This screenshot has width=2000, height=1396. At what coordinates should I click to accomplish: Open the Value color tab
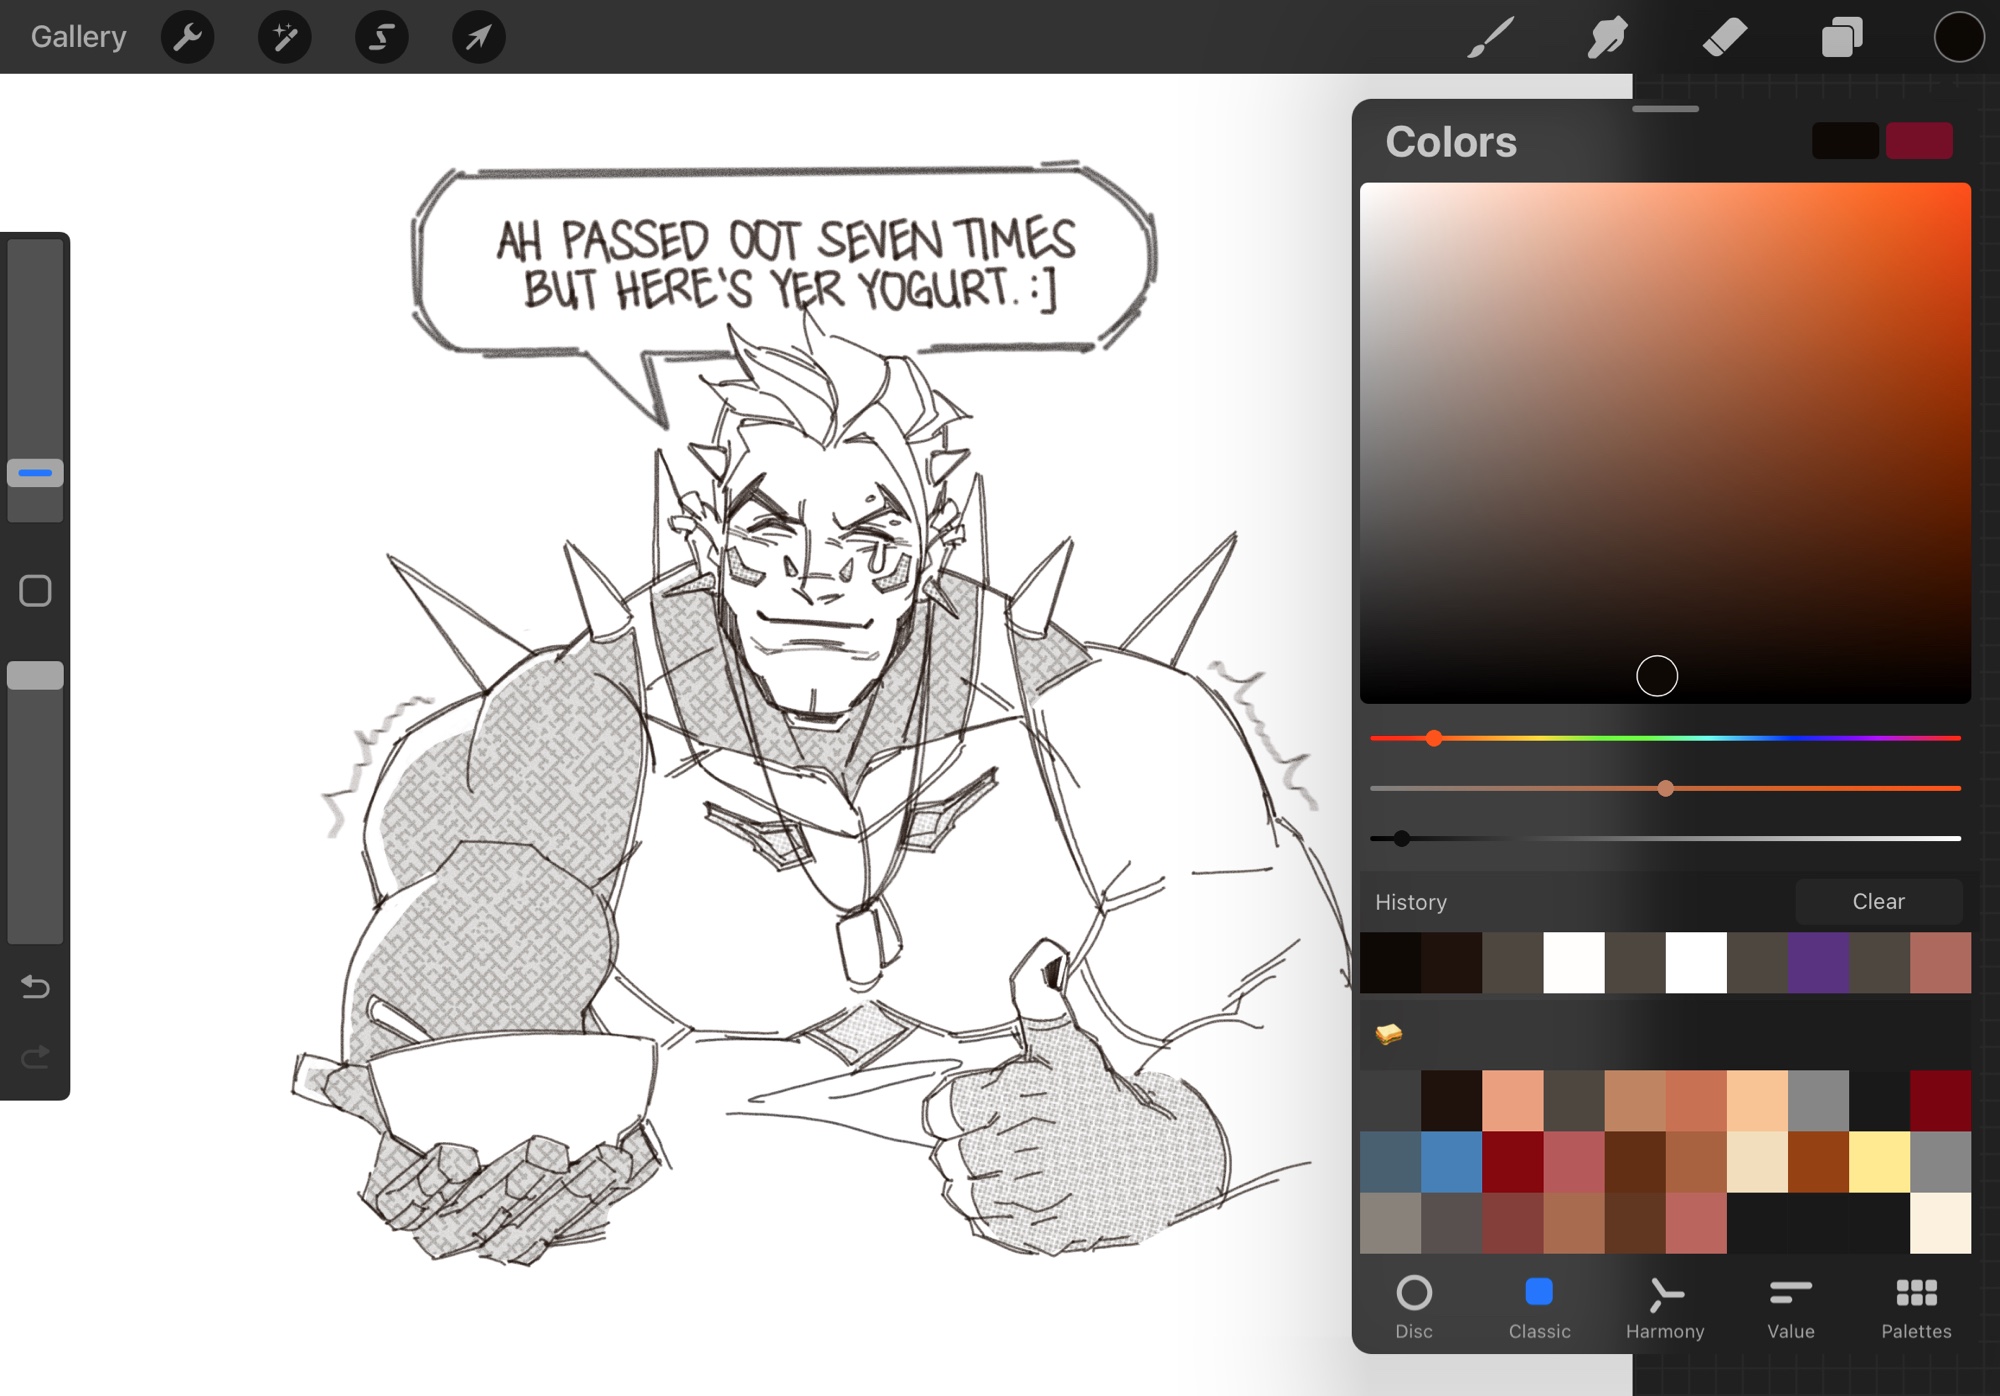click(x=1790, y=1306)
